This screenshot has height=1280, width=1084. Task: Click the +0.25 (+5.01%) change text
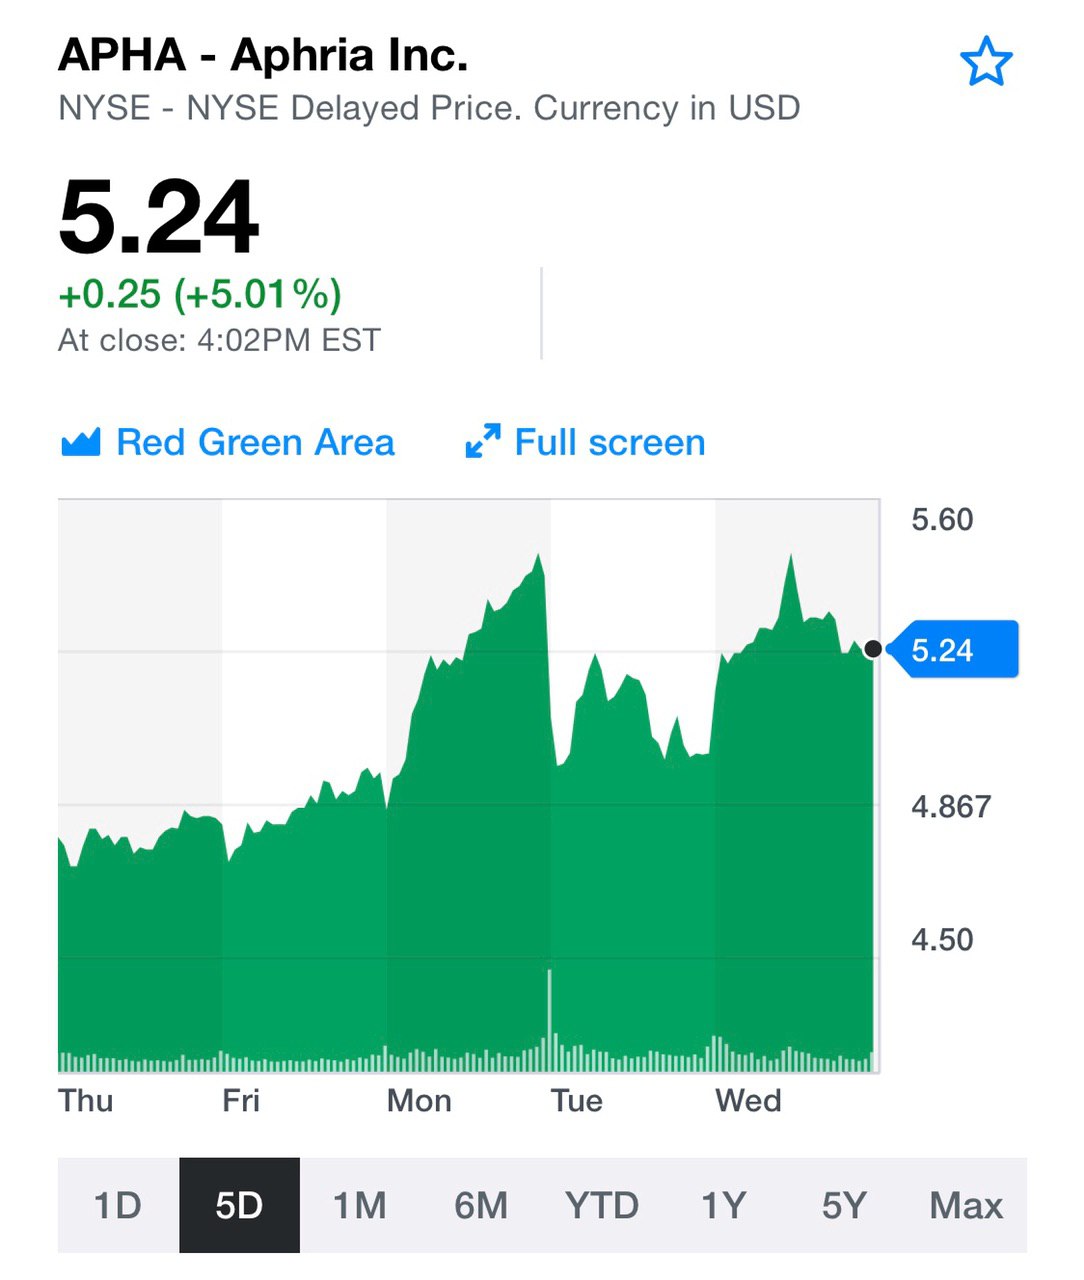(x=200, y=294)
